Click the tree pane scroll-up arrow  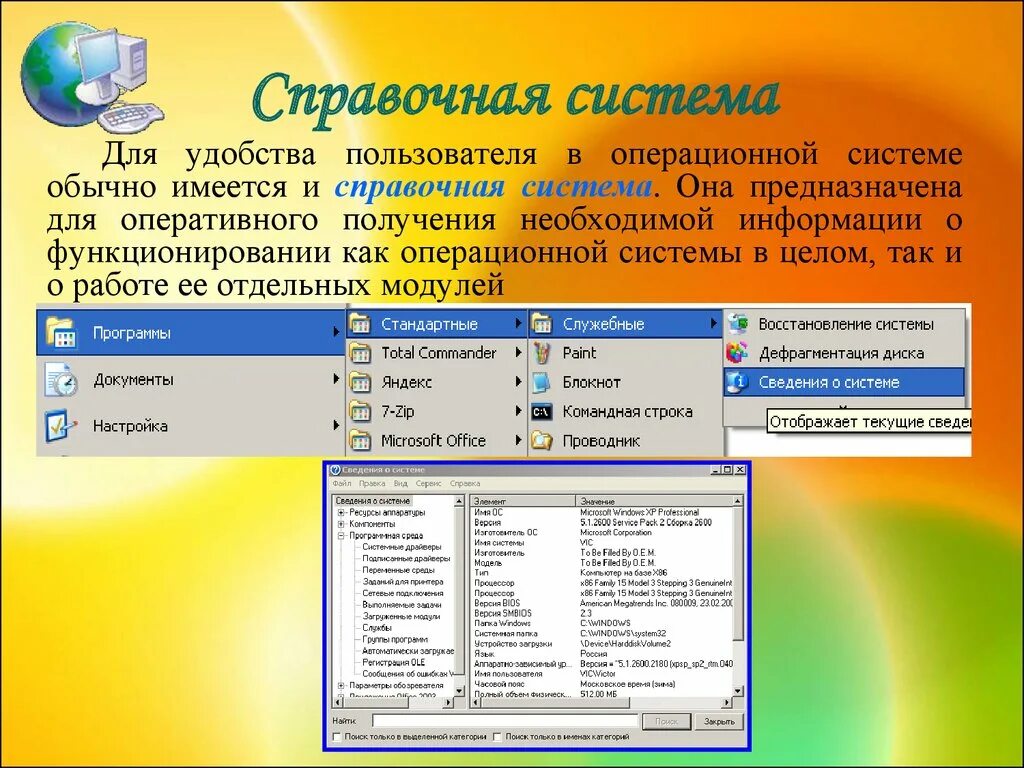tap(459, 501)
